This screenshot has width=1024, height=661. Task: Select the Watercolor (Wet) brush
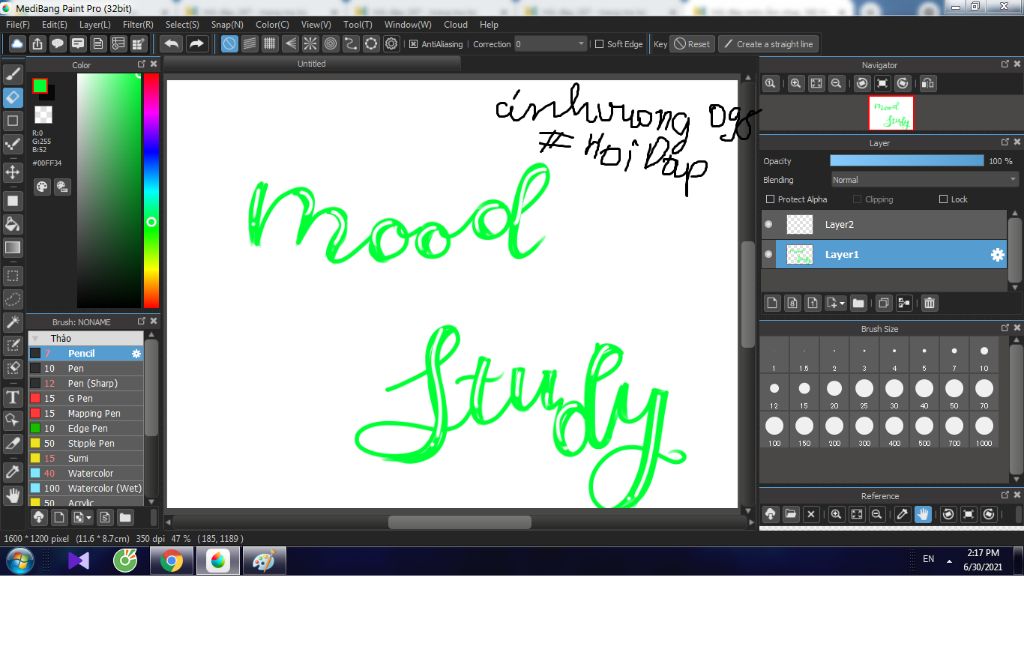86,488
